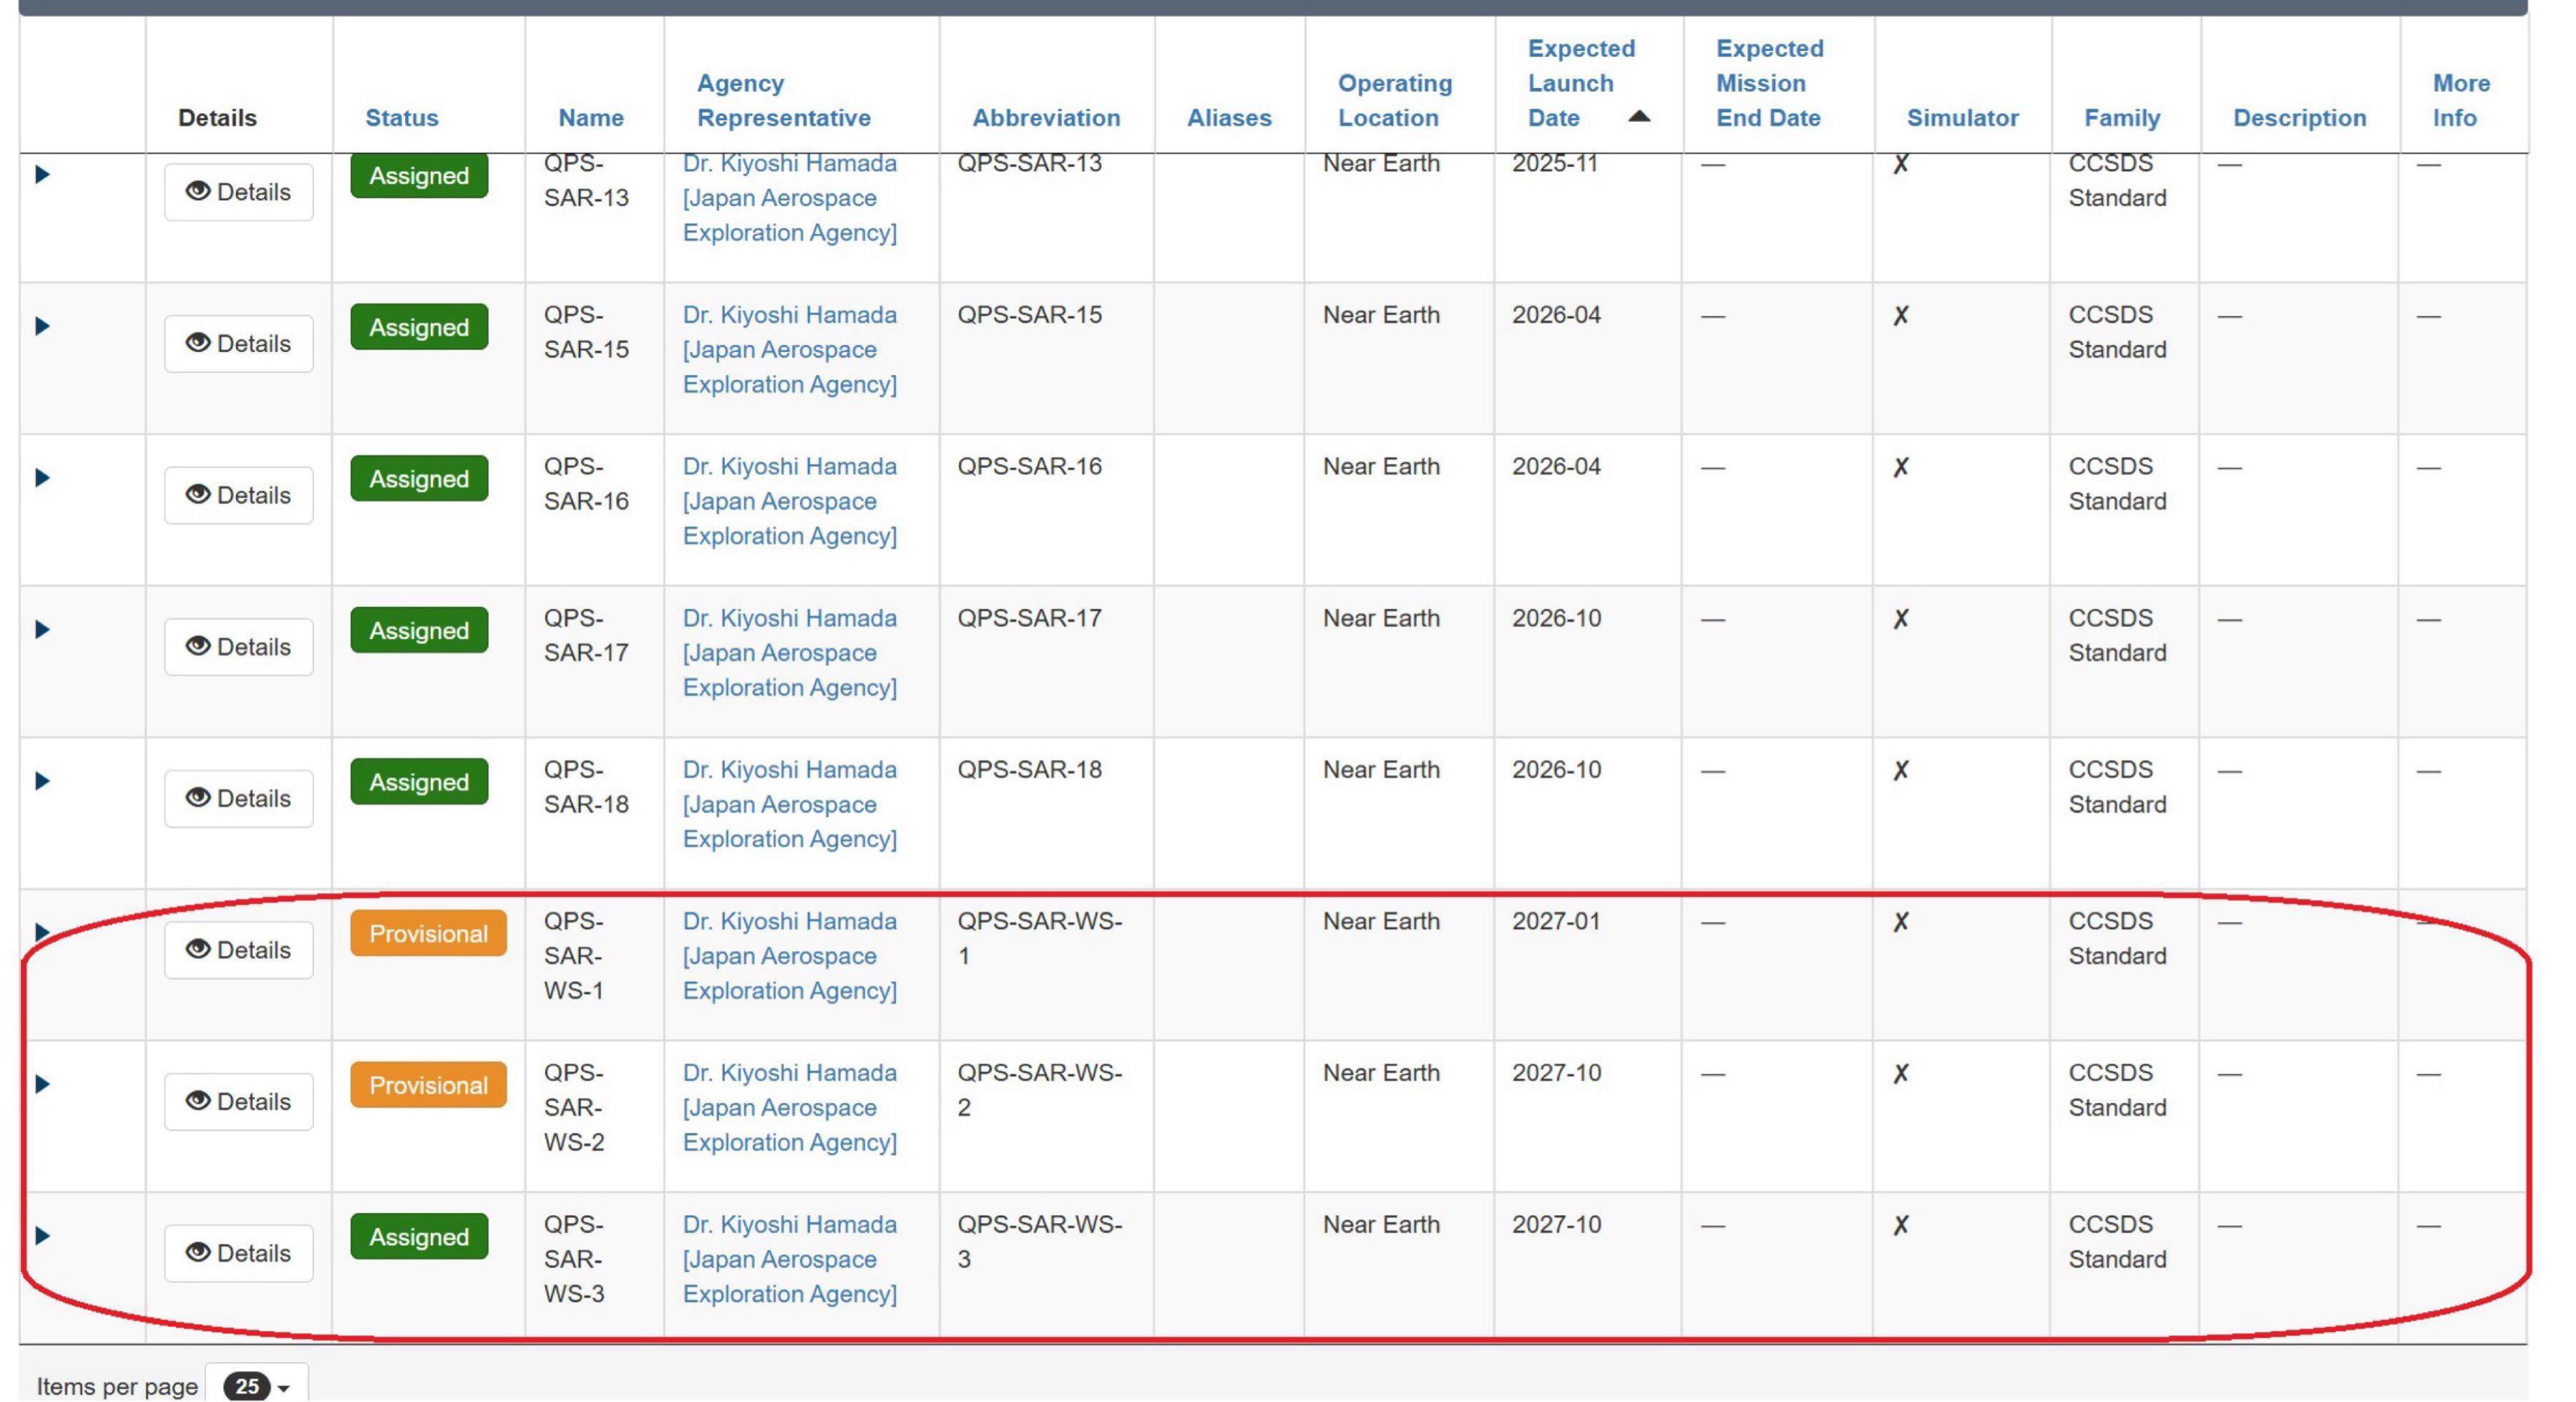
Task: Expand the QPS-SAR-WS-2 row arrow
Action: point(42,1084)
